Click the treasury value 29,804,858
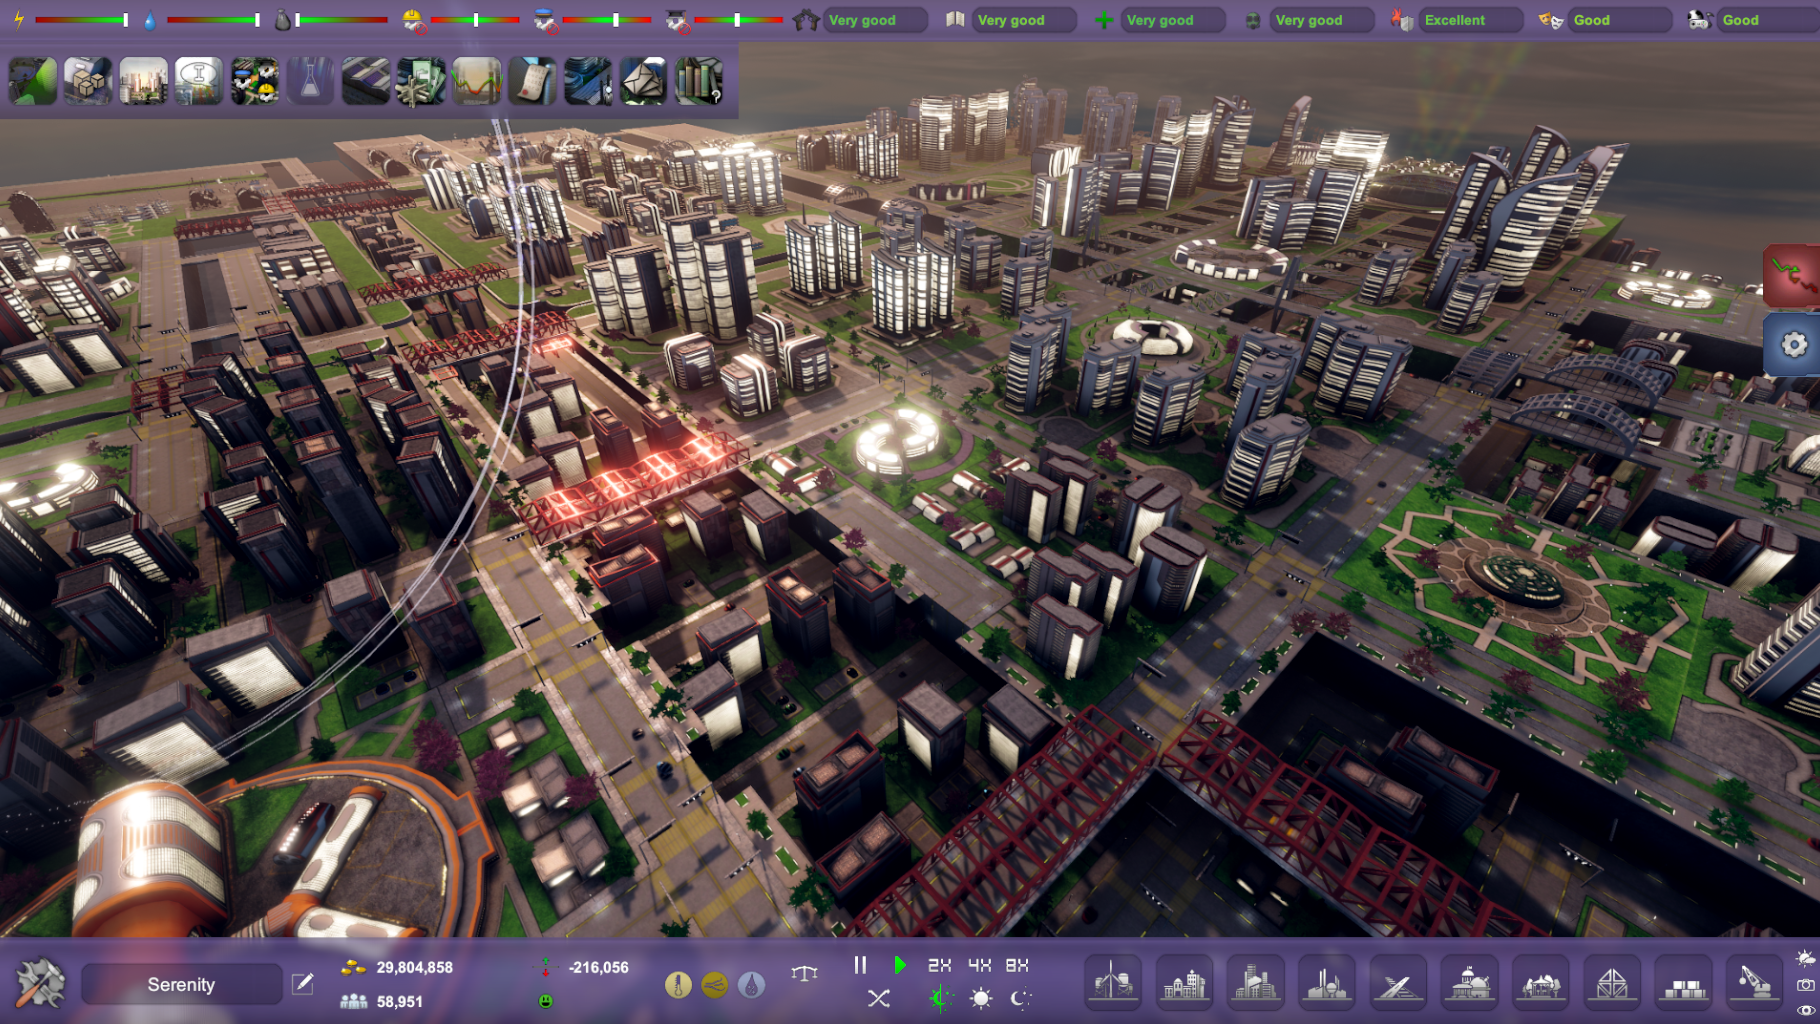This screenshot has height=1024, width=1820. [x=415, y=967]
